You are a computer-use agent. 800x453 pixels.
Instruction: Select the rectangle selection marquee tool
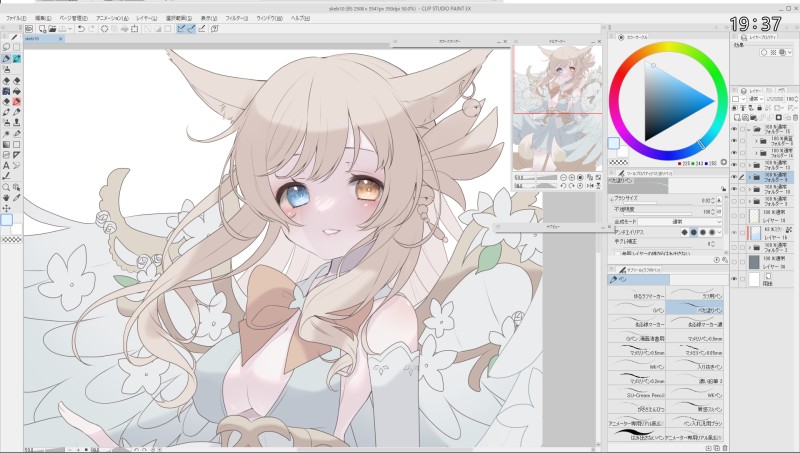tap(16, 47)
